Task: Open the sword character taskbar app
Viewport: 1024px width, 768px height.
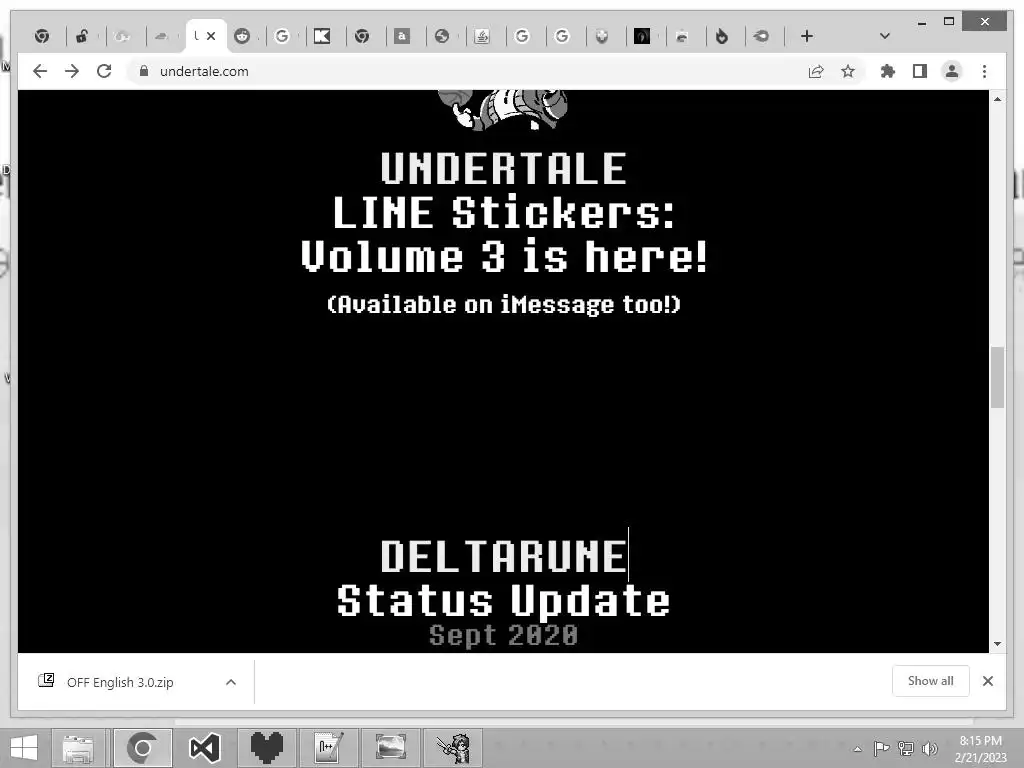Action: pos(453,748)
